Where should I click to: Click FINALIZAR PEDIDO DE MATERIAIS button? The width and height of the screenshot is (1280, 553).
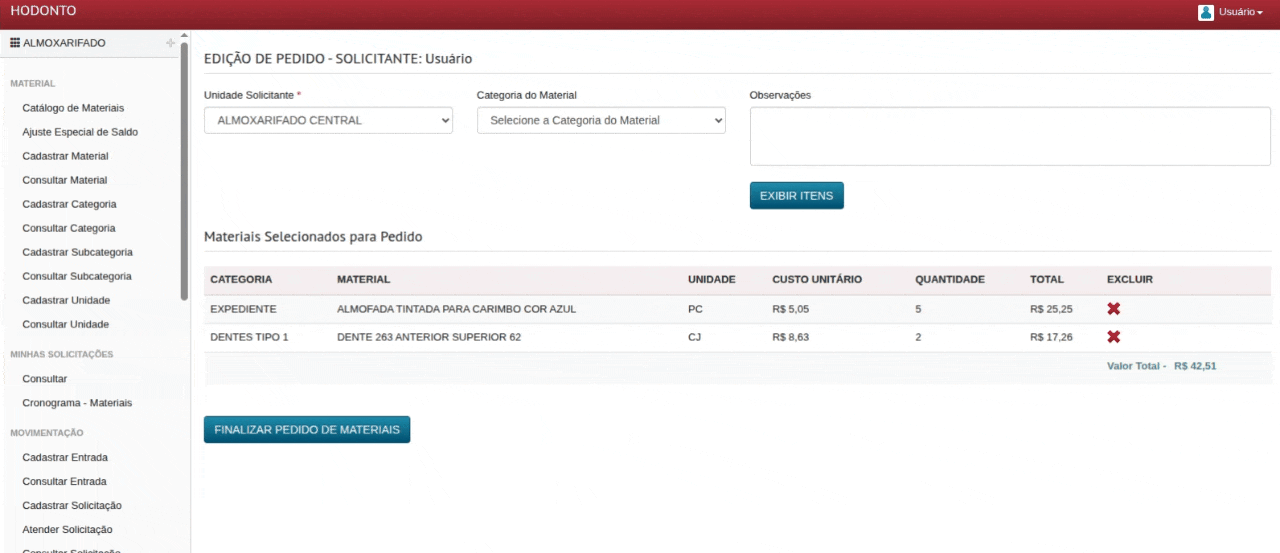tap(307, 429)
